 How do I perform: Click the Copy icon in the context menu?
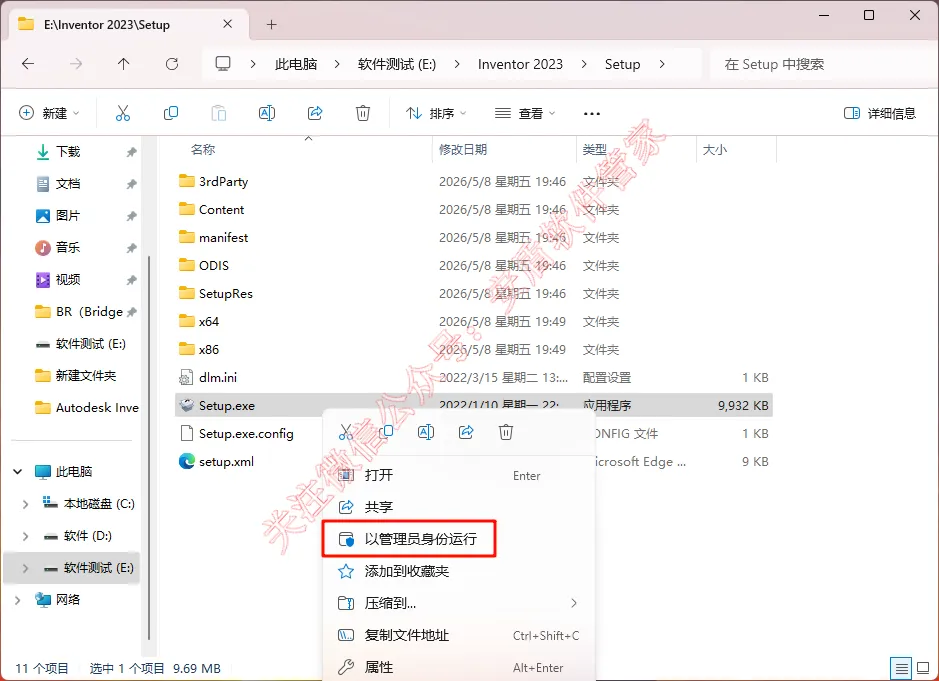[386, 432]
